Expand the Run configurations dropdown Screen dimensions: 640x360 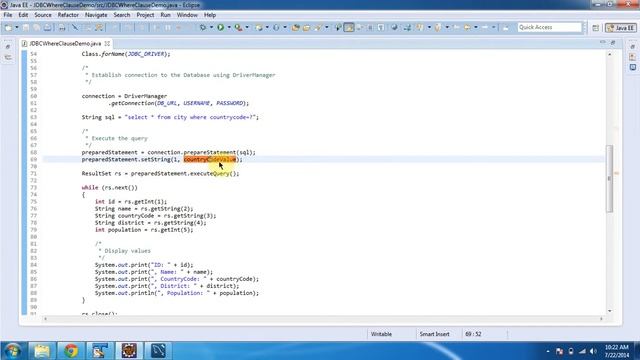tap(229, 28)
